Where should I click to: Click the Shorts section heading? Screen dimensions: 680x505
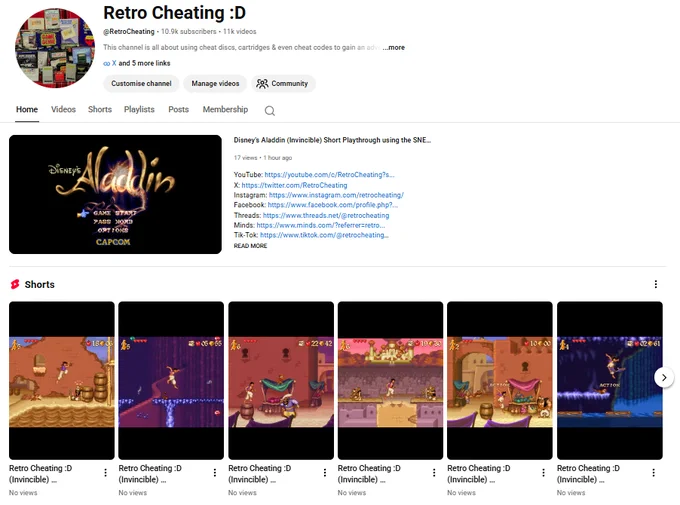click(39, 285)
